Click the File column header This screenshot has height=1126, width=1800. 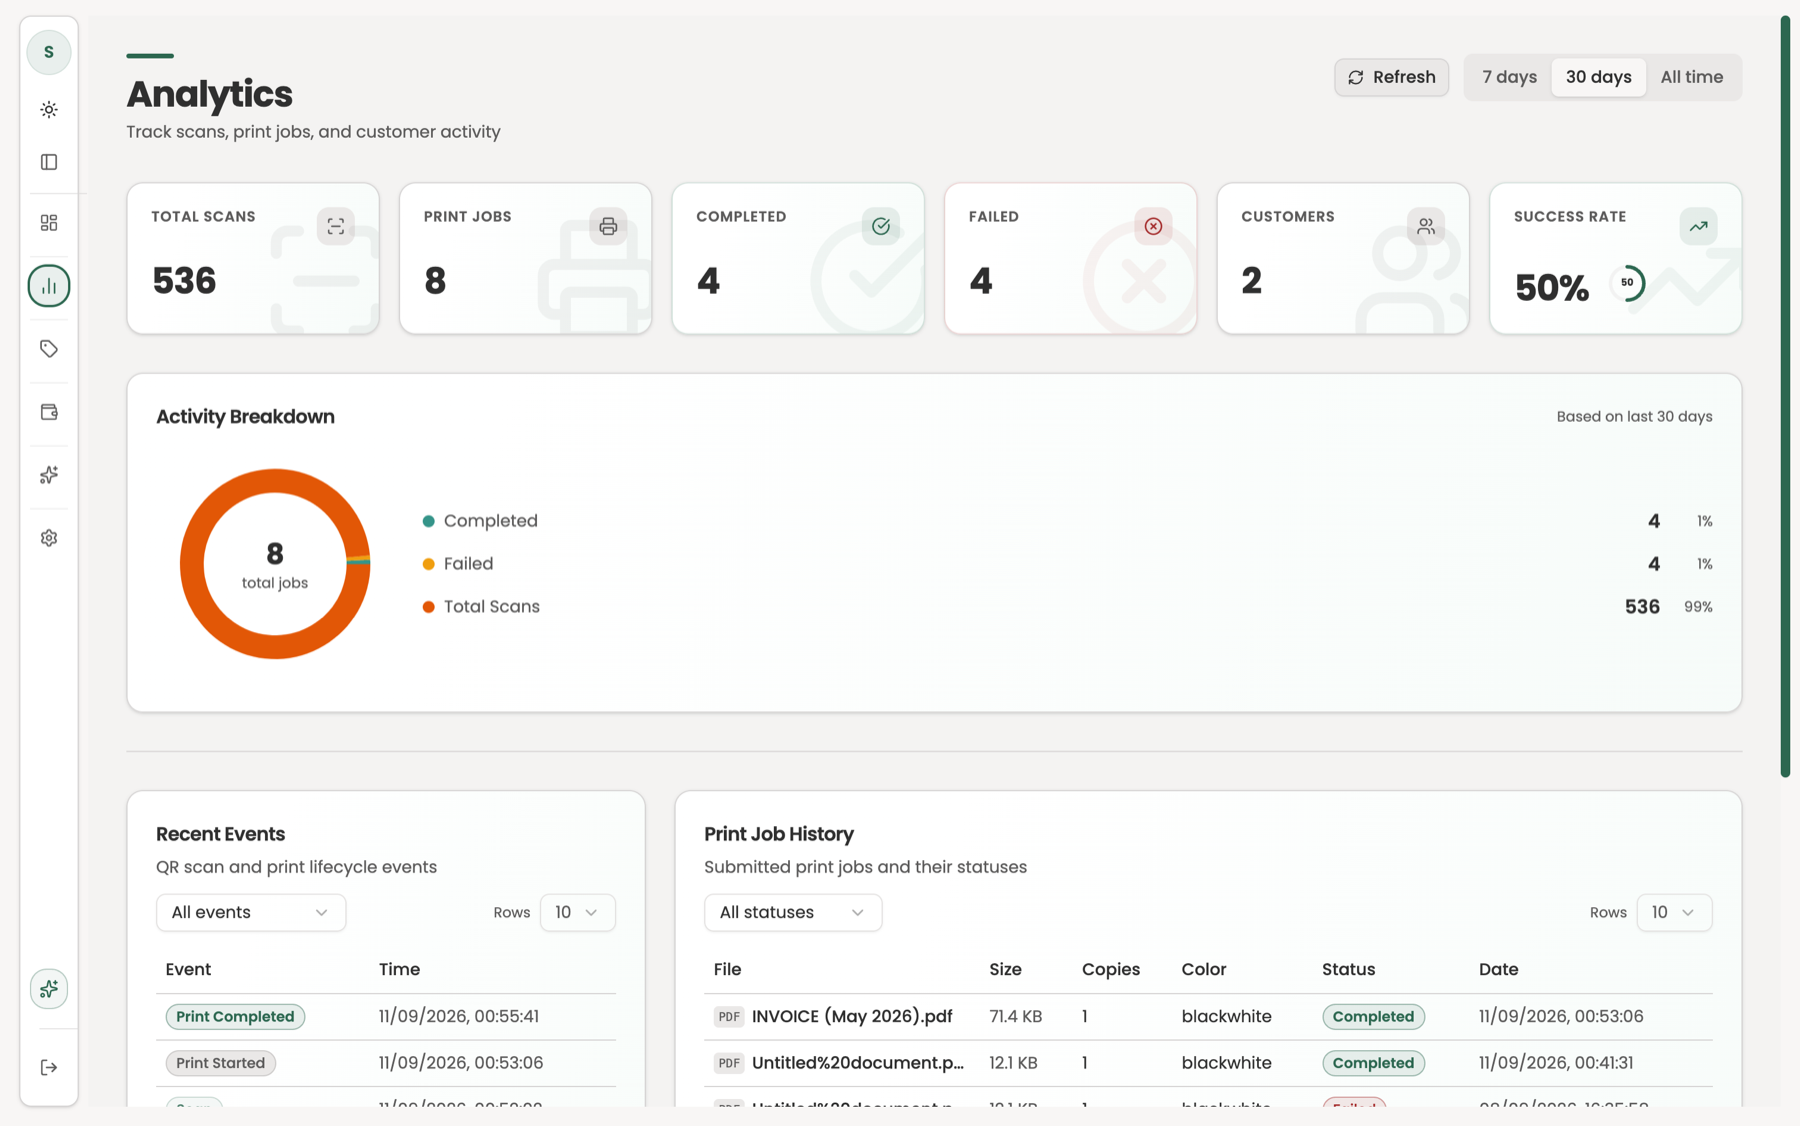click(x=727, y=969)
